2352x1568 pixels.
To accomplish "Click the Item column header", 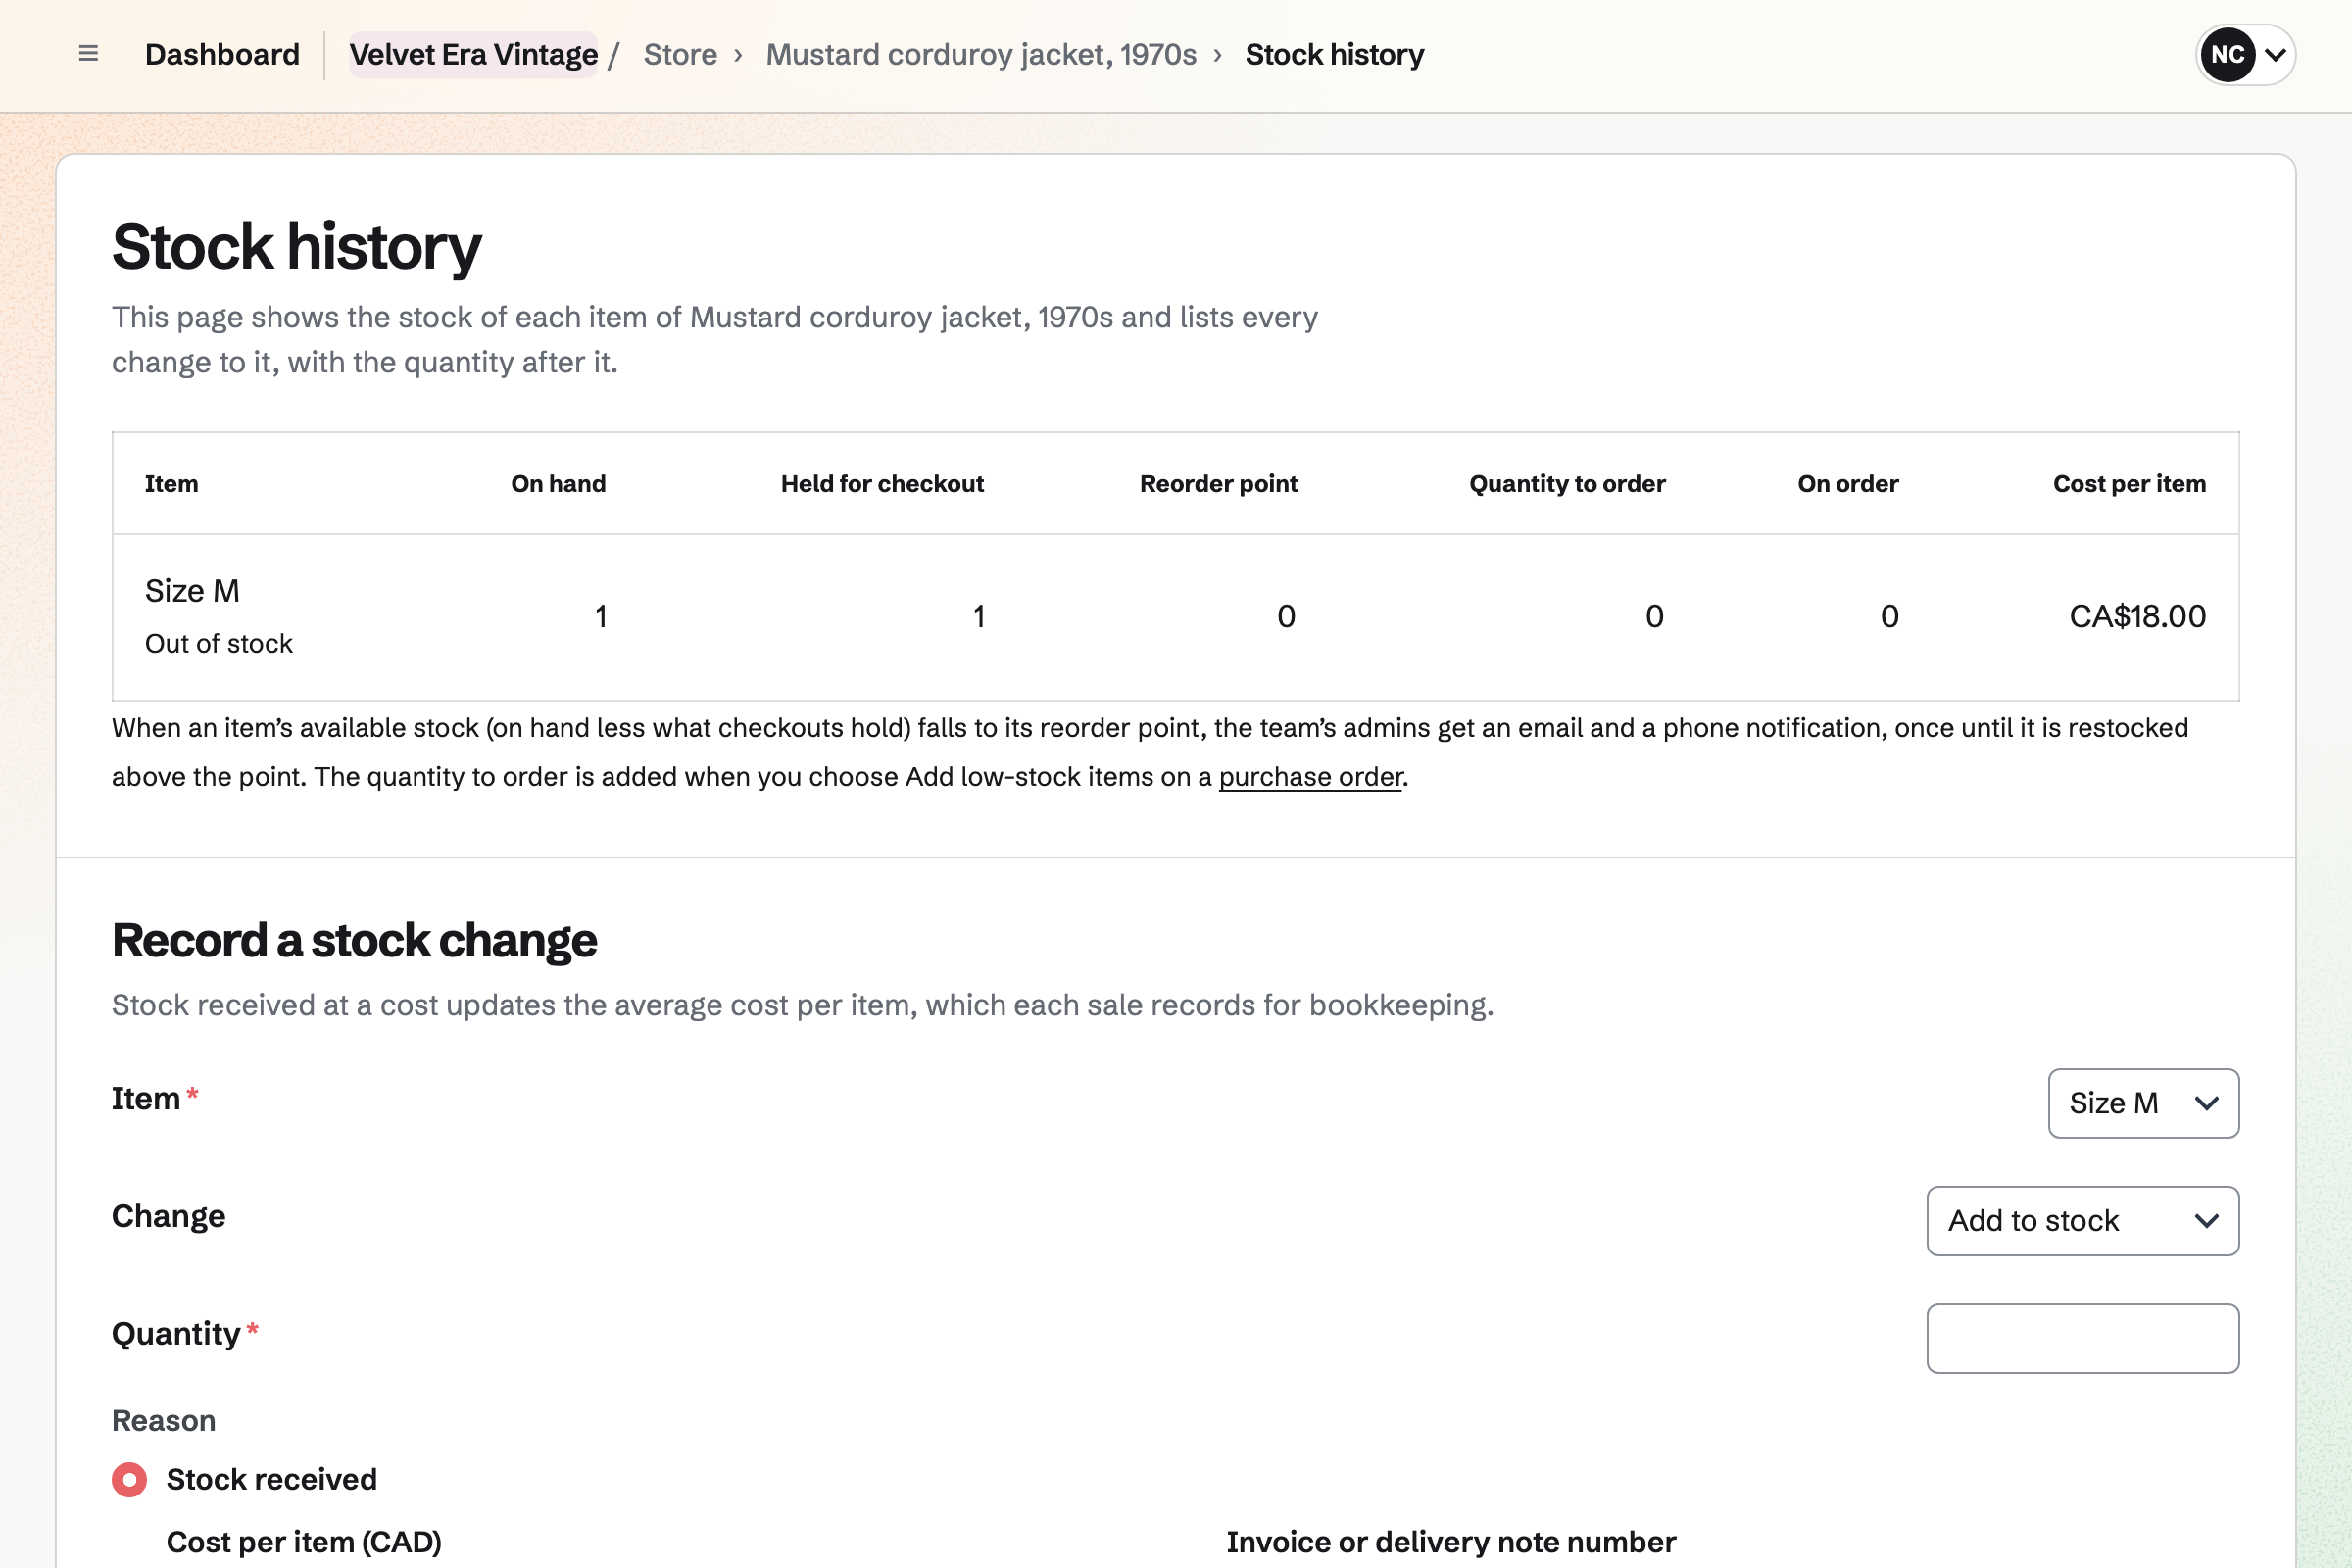I will 171,484.
